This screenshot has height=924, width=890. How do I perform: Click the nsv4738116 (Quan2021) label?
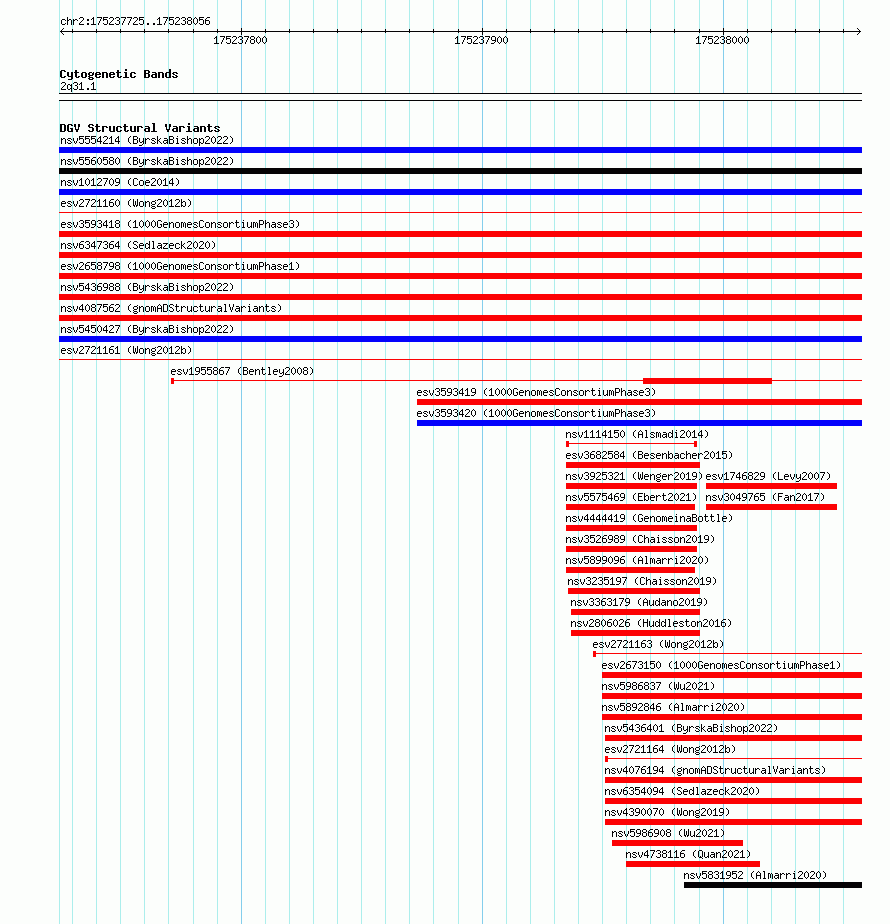tap(688, 854)
